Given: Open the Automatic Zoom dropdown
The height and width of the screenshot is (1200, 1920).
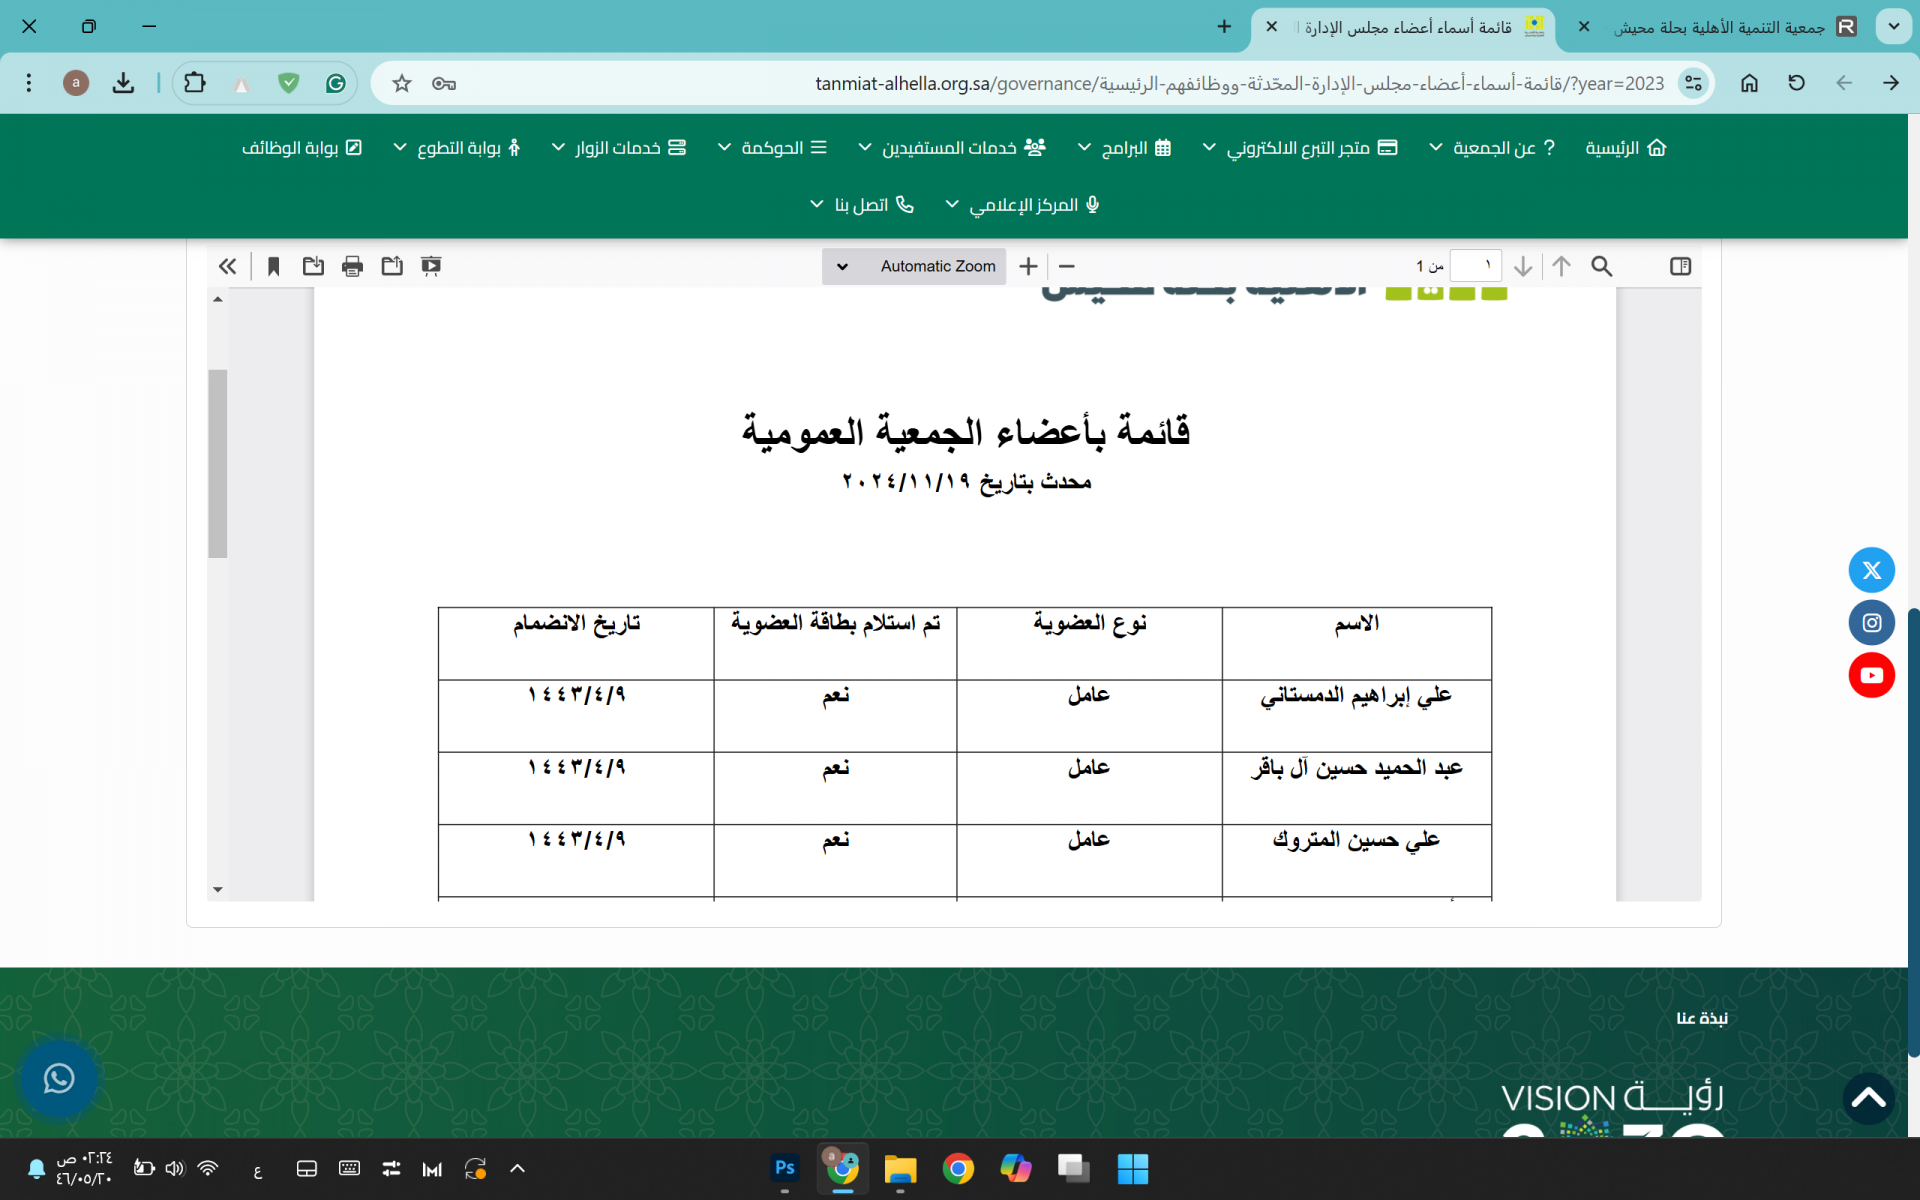Looking at the screenshot, I should coord(914,266).
